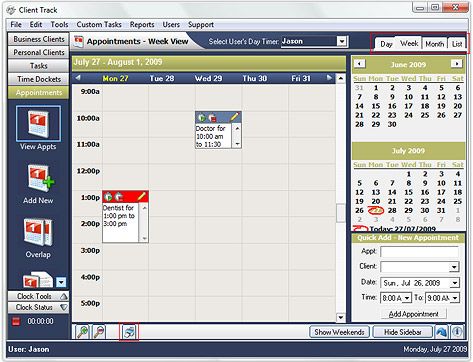Click the print icon in bottom toolbar
The width and height of the screenshot is (473, 362).
pyautogui.click(x=129, y=332)
